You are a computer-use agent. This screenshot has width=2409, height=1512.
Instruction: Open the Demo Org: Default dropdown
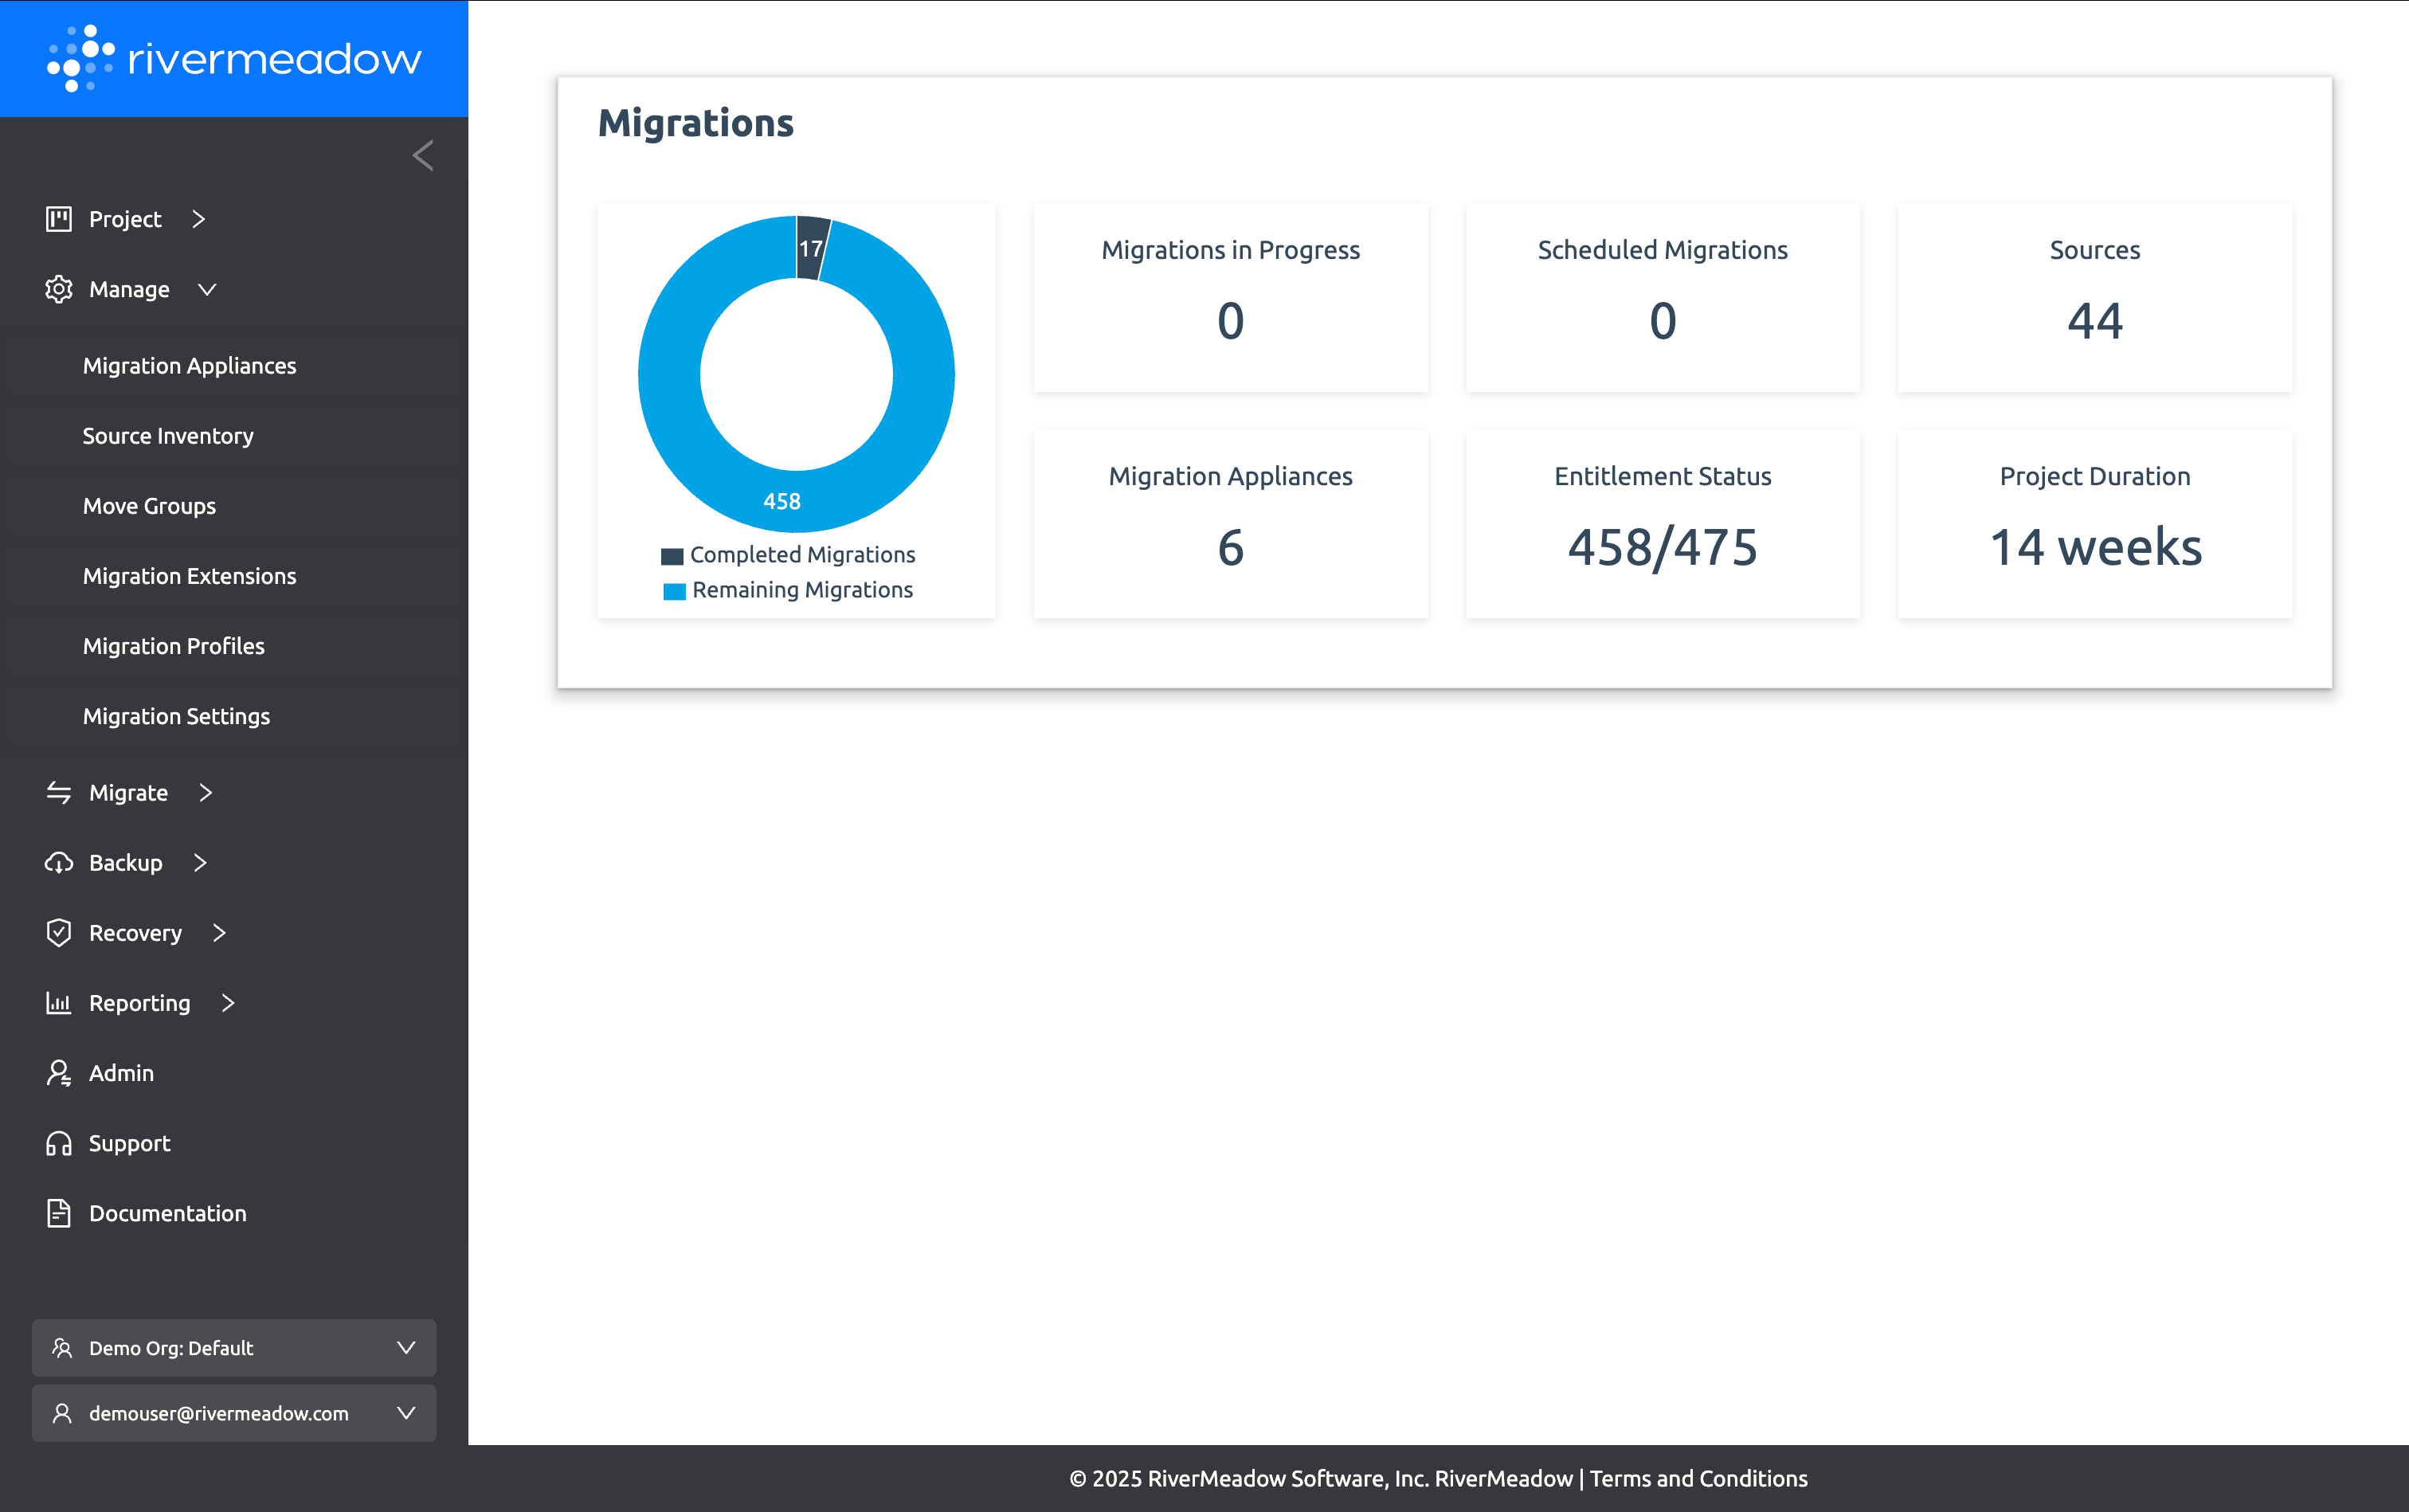coord(234,1348)
